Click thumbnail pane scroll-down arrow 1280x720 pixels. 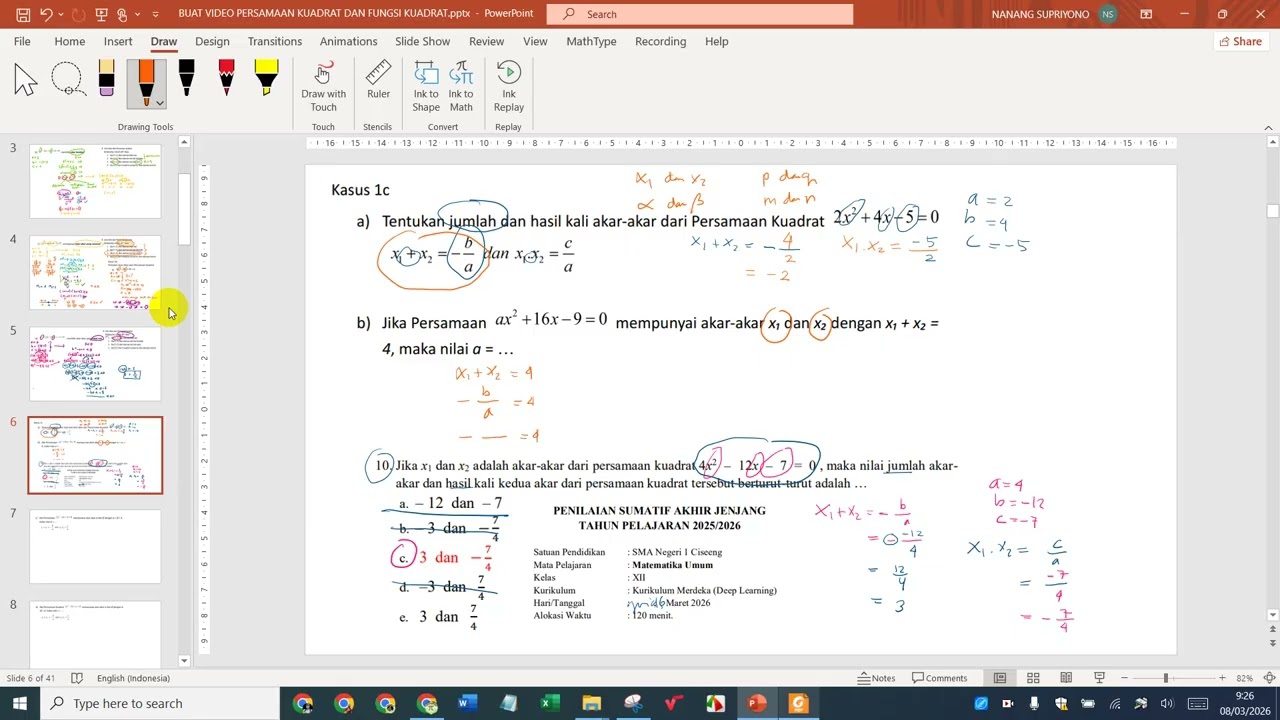point(184,660)
